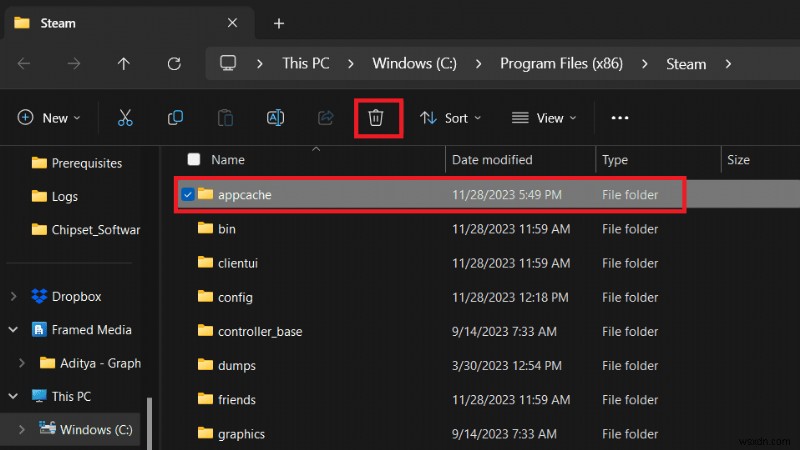800x450 pixels.
Task: Click the This PC monitor icon in sidebar
Action: [39, 396]
